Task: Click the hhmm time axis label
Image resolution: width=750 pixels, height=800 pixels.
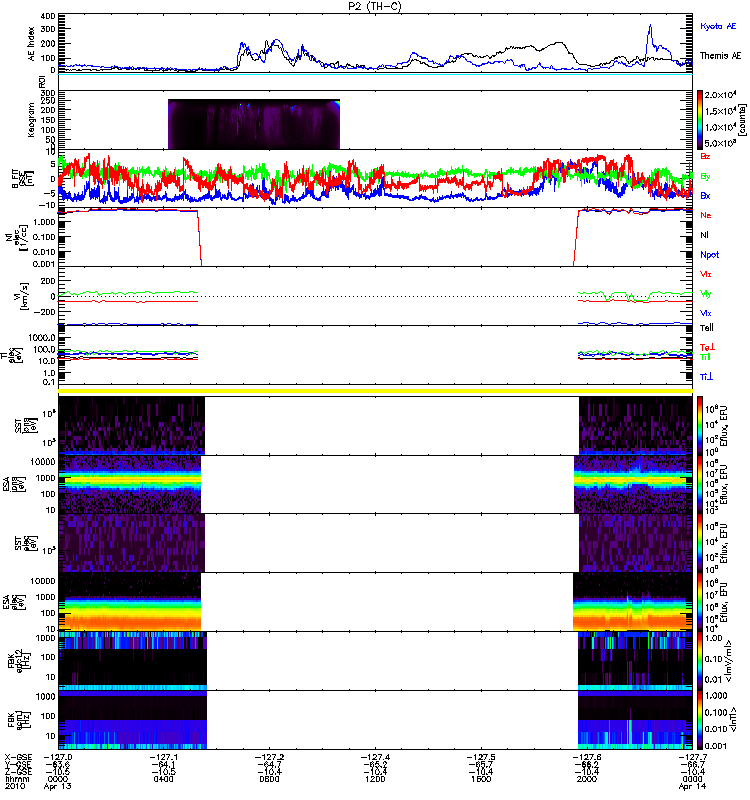Action: pos(16,779)
